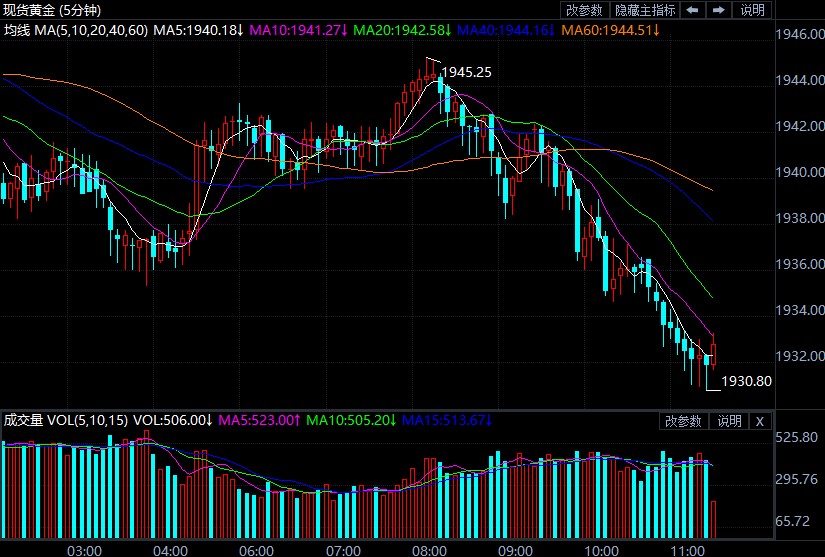Open 改参数 for the MA indicator
This screenshot has width=825, height=557.
click(584, 10)
